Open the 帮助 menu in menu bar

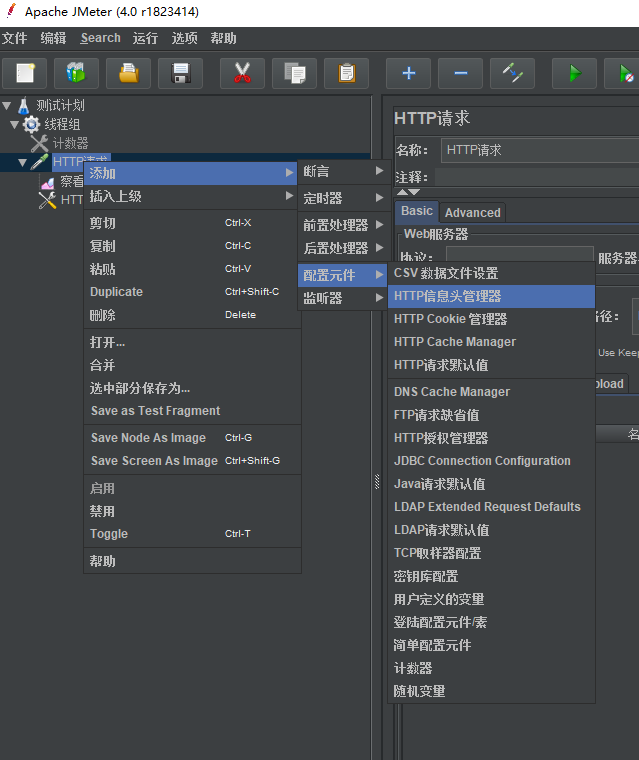point(223,38)
